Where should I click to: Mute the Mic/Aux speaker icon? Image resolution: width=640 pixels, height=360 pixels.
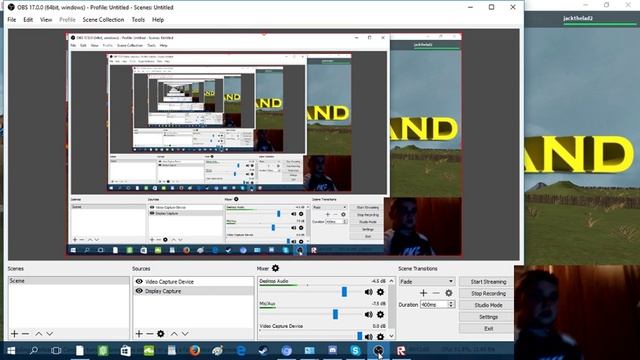click(368, 314)
